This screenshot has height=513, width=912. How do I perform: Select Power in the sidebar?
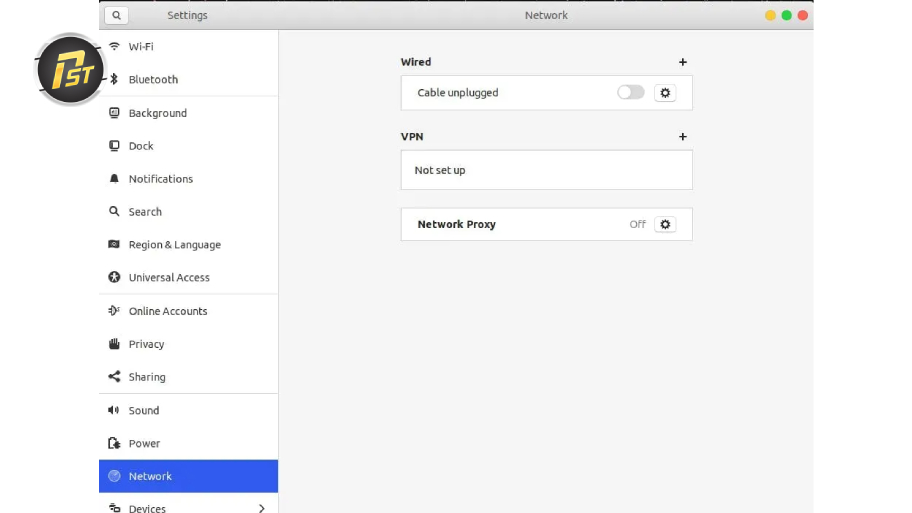tap(188, 443)
